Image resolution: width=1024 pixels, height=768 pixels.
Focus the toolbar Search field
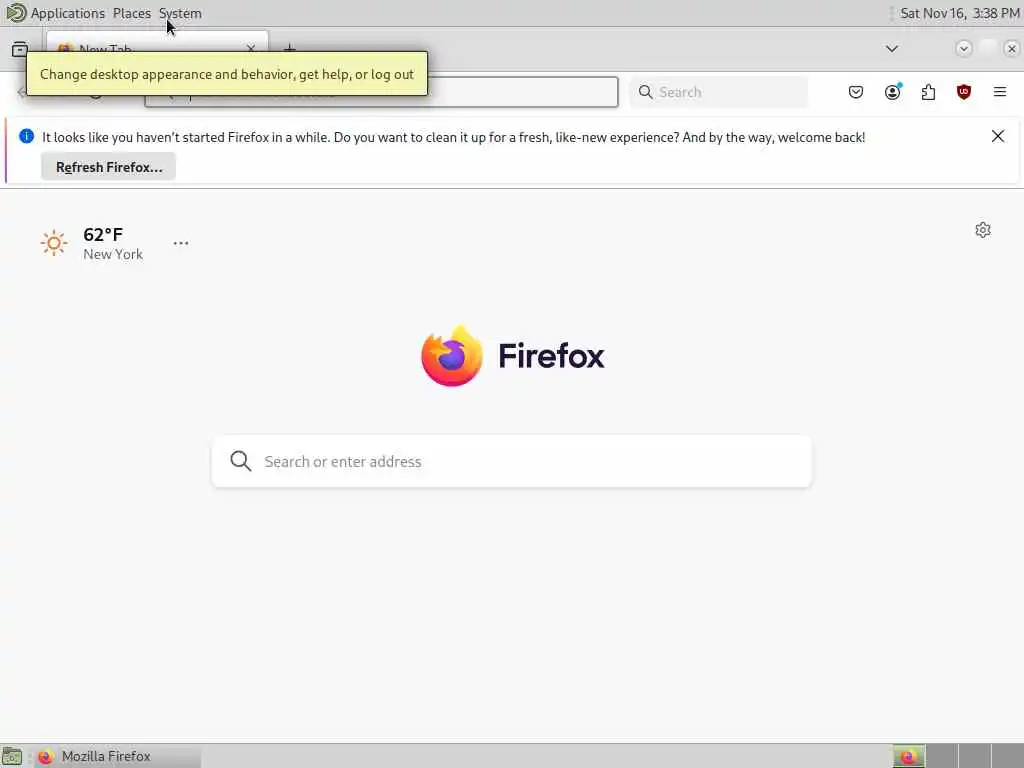(x=718, y=92)
